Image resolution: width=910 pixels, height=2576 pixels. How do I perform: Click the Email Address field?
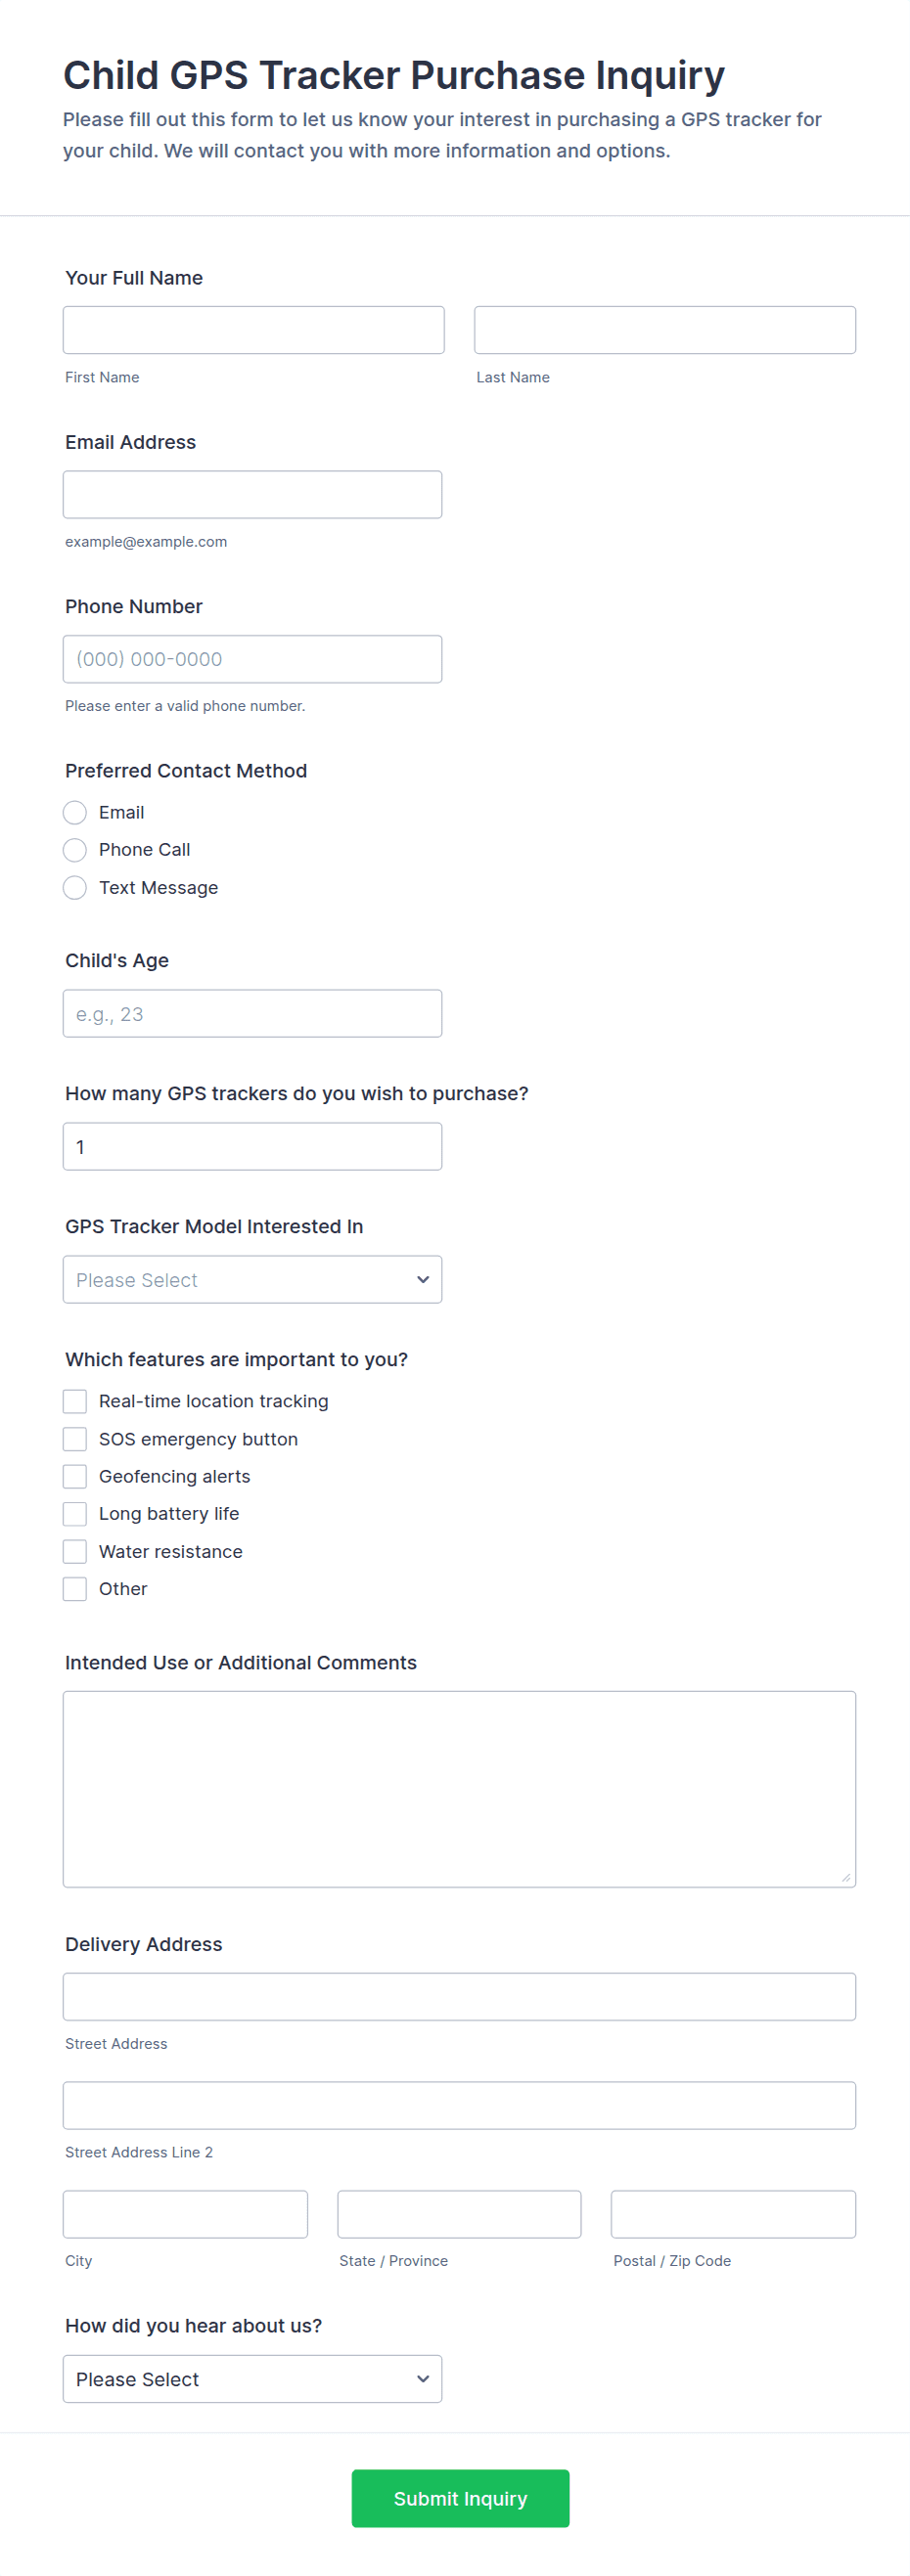(252, 495)
